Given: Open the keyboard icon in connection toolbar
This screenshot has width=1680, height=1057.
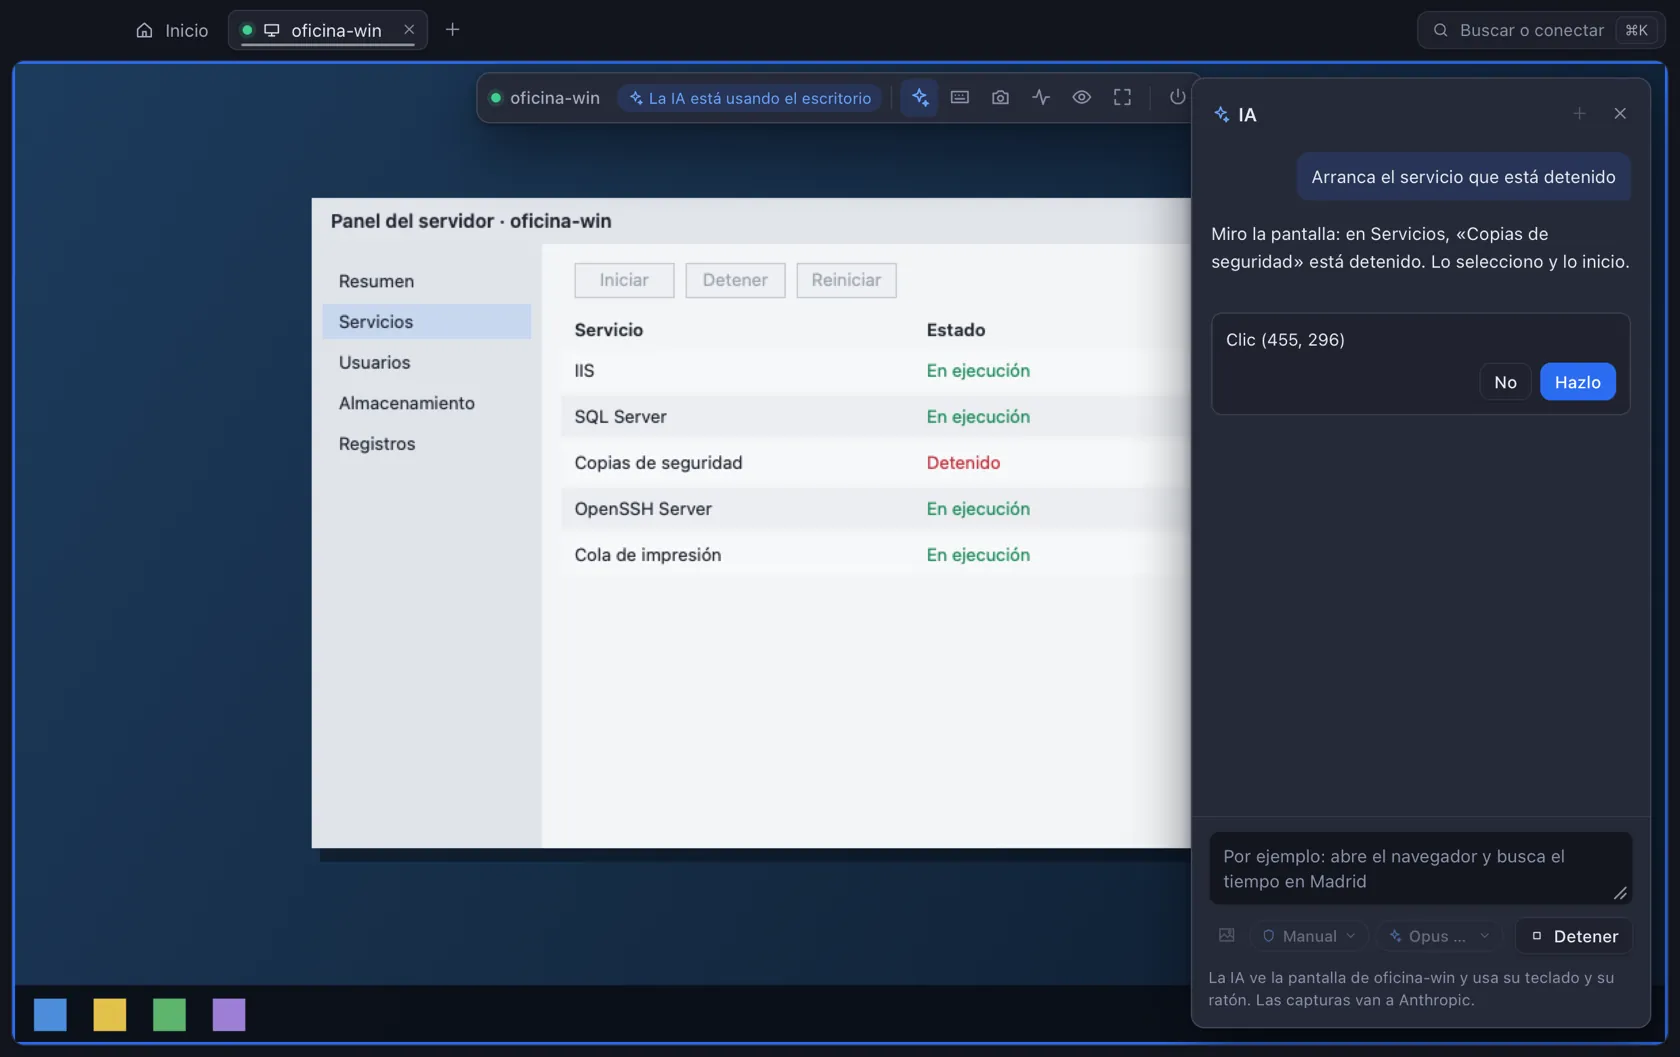Looking at the screenshot, I should point(960,97).
